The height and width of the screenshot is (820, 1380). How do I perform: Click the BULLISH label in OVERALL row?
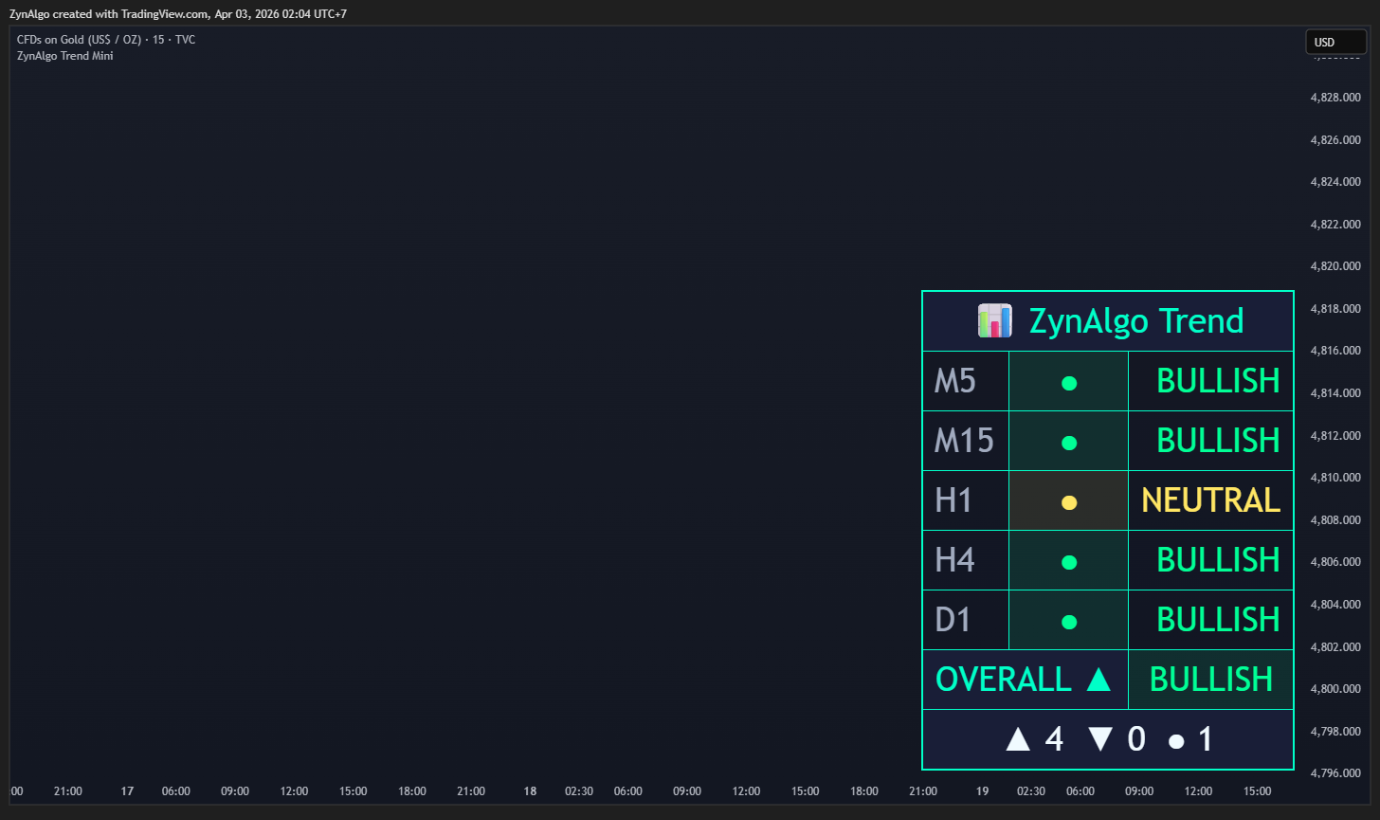click(1211, 680)
